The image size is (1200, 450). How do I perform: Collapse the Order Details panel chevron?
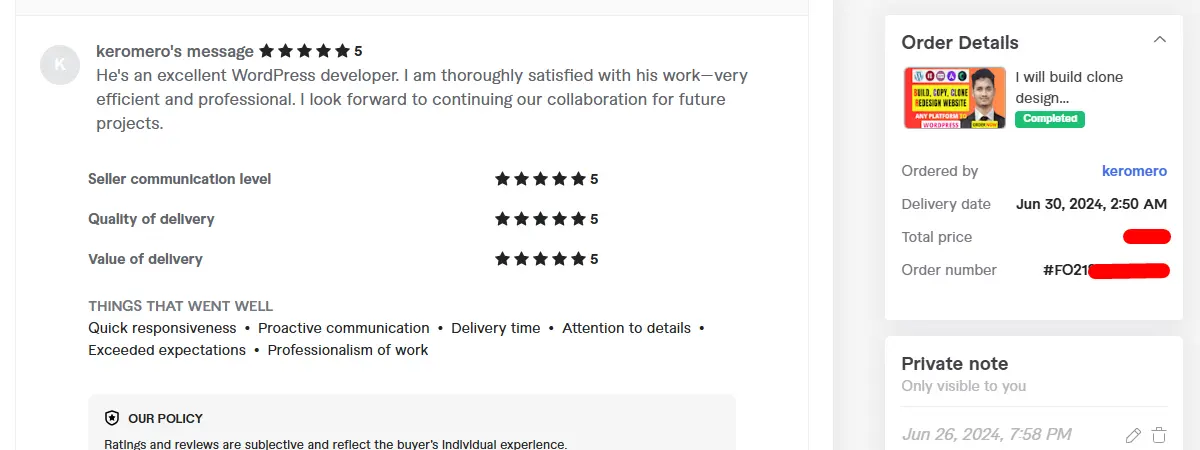click(1159, 41)
